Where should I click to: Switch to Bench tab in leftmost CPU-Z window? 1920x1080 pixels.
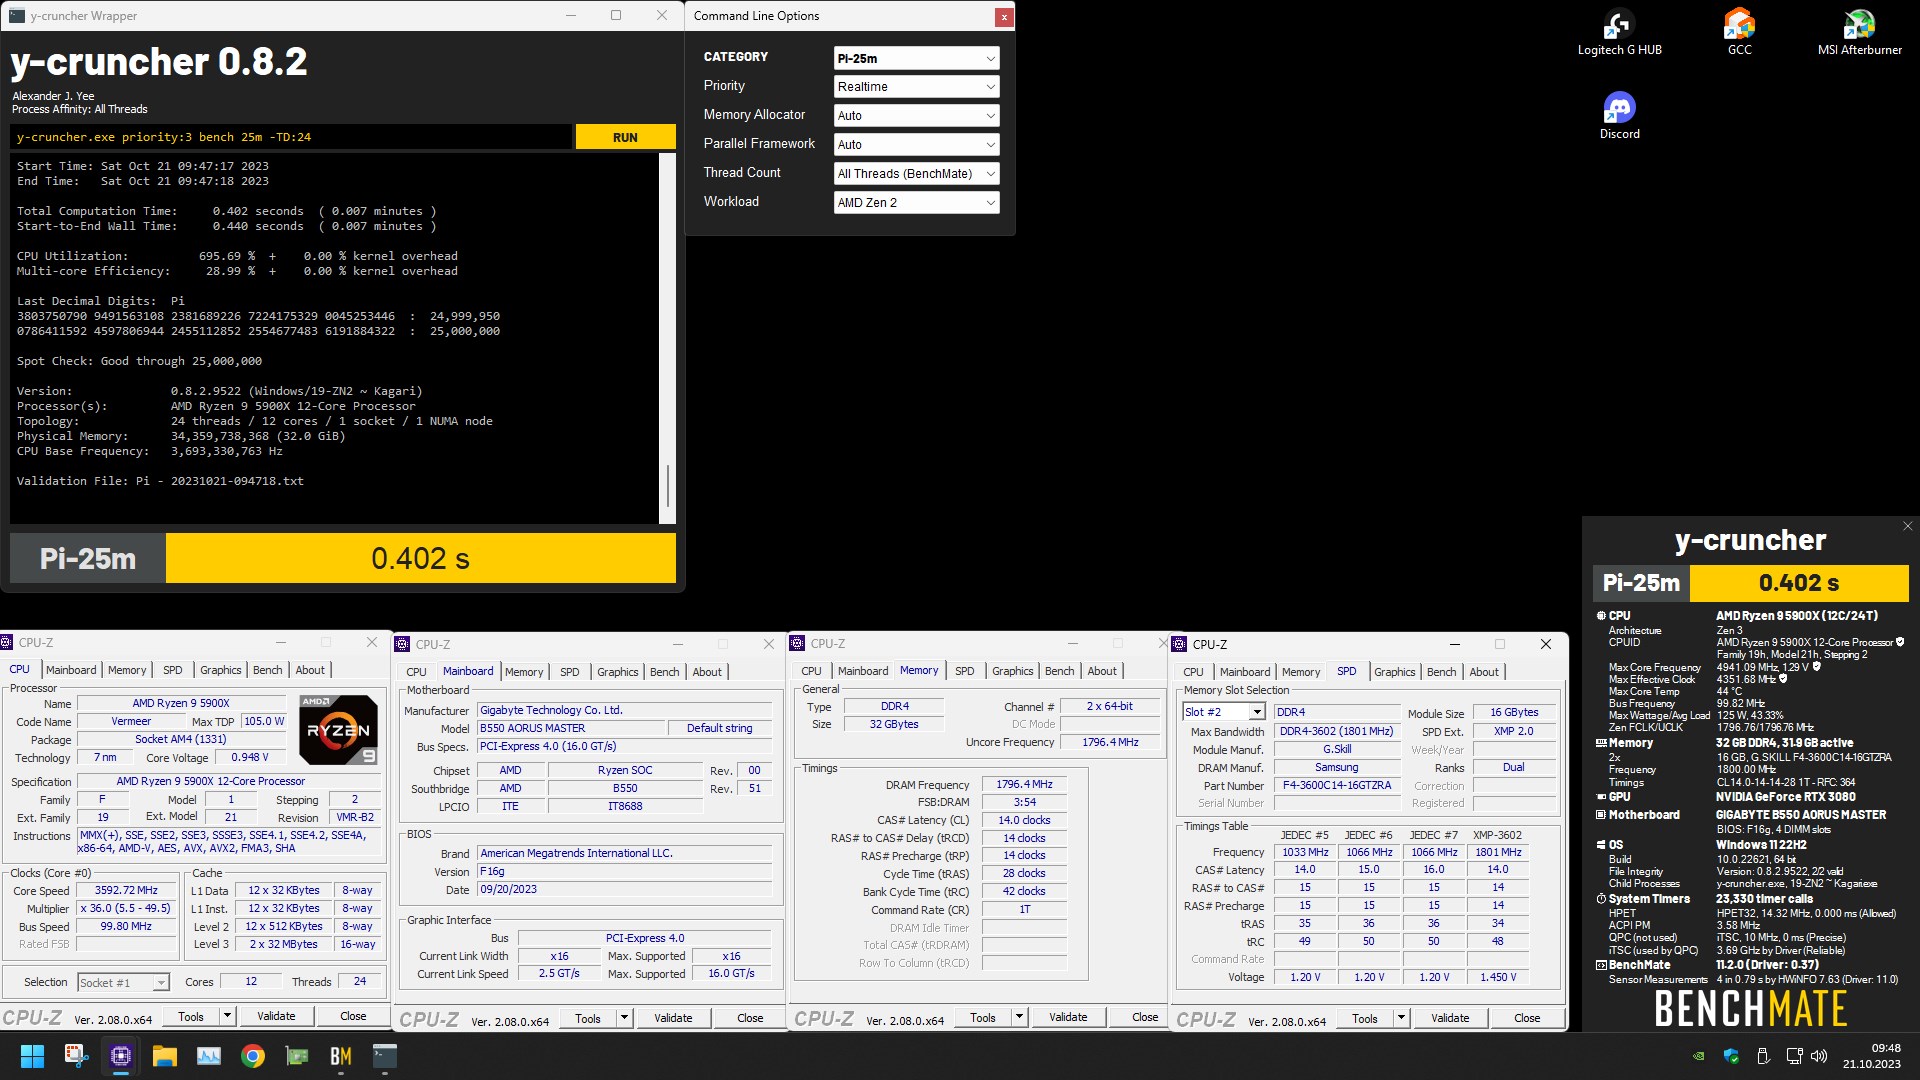point(267,670)
